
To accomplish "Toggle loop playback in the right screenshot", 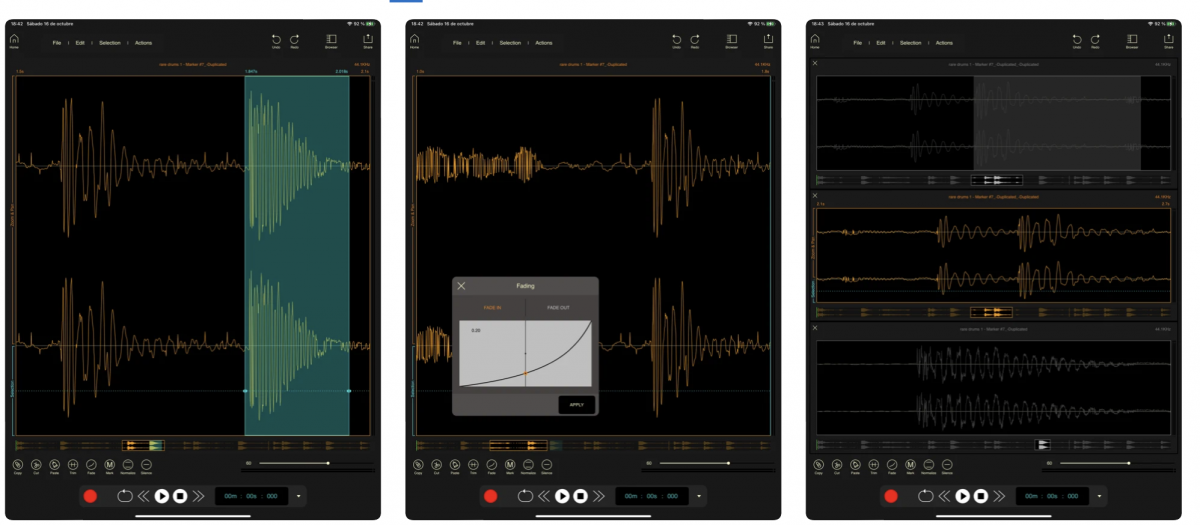I will [925, 496].
